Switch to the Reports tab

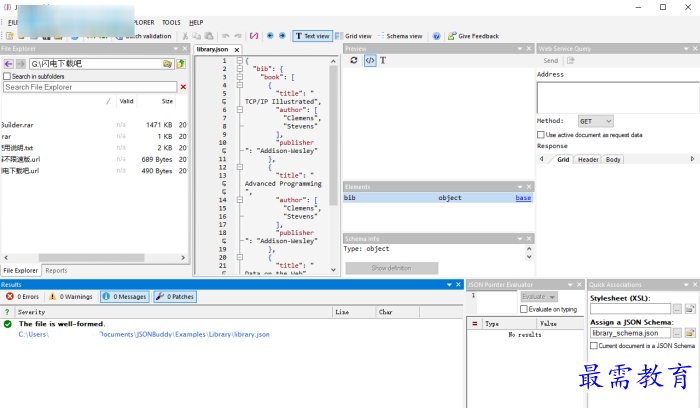point(56,271)
